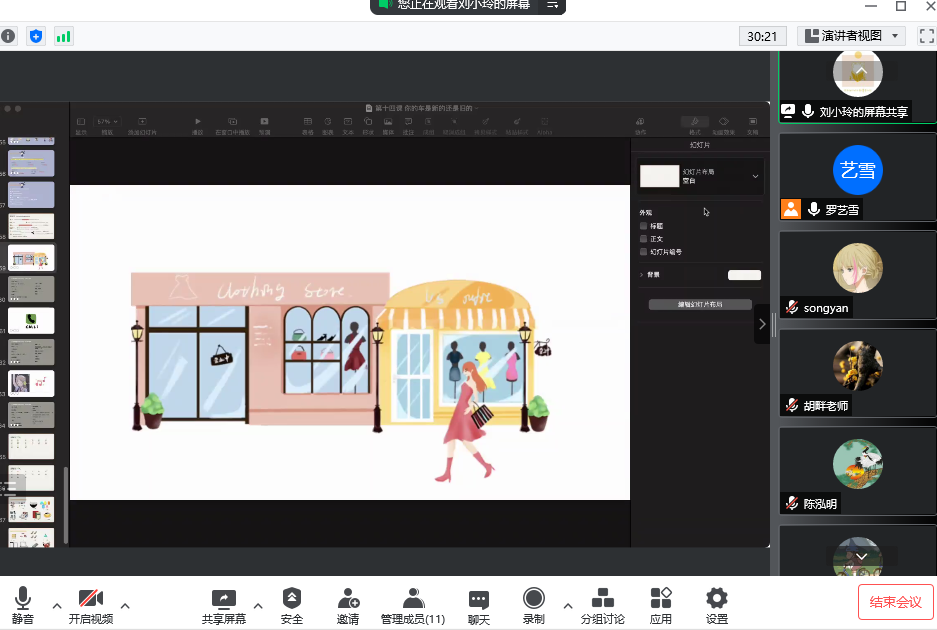Click the 背景 background color swatch
The height and width of the screenshot is (630, 937).
pyautogui.click(x=744, y=275)
